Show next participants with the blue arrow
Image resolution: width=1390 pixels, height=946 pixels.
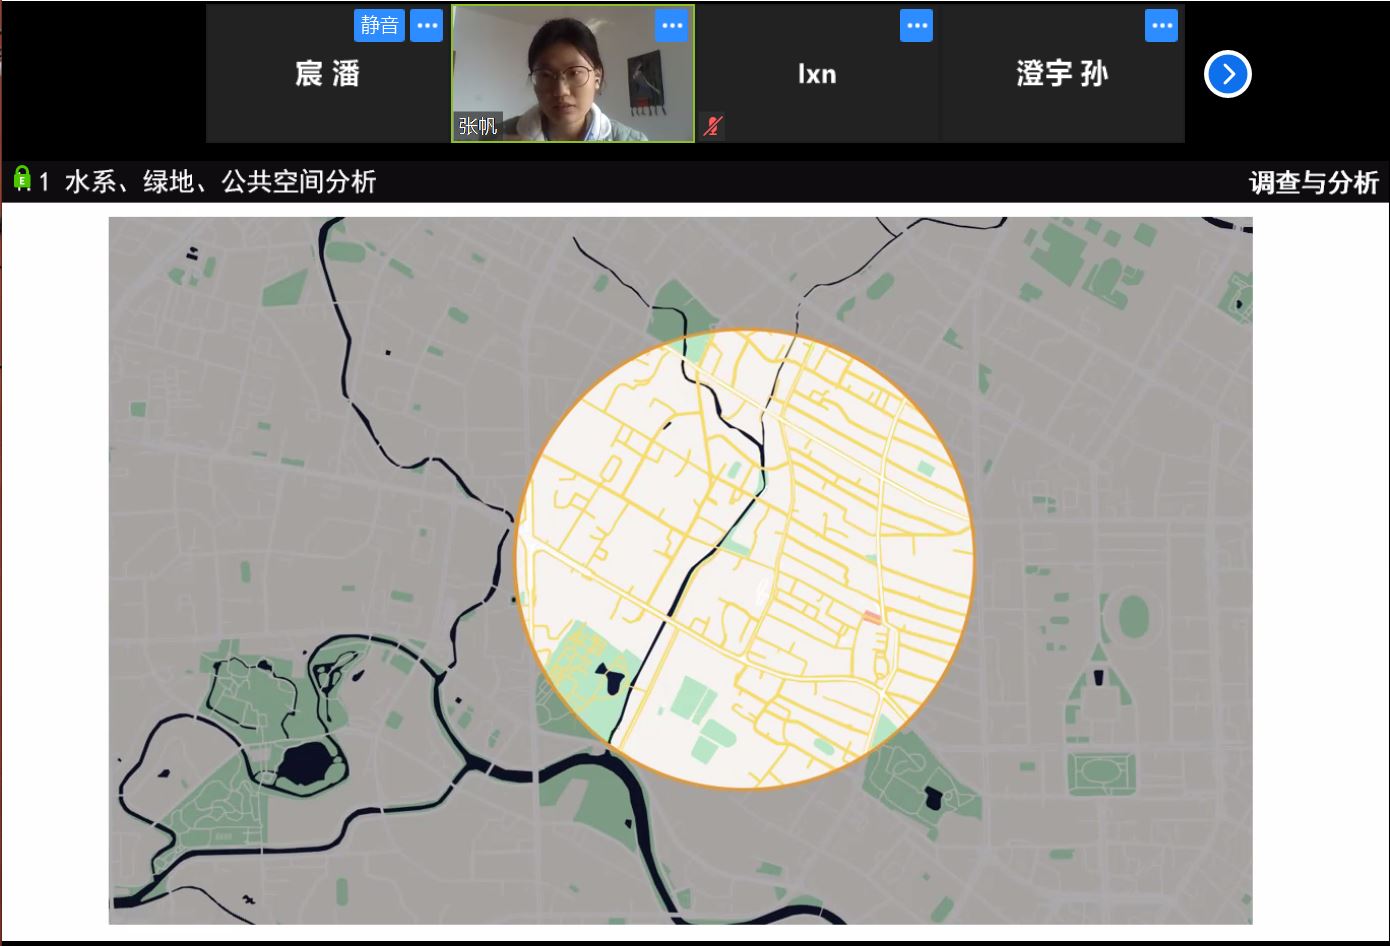pyautogui.click(x=1227, y=74)
